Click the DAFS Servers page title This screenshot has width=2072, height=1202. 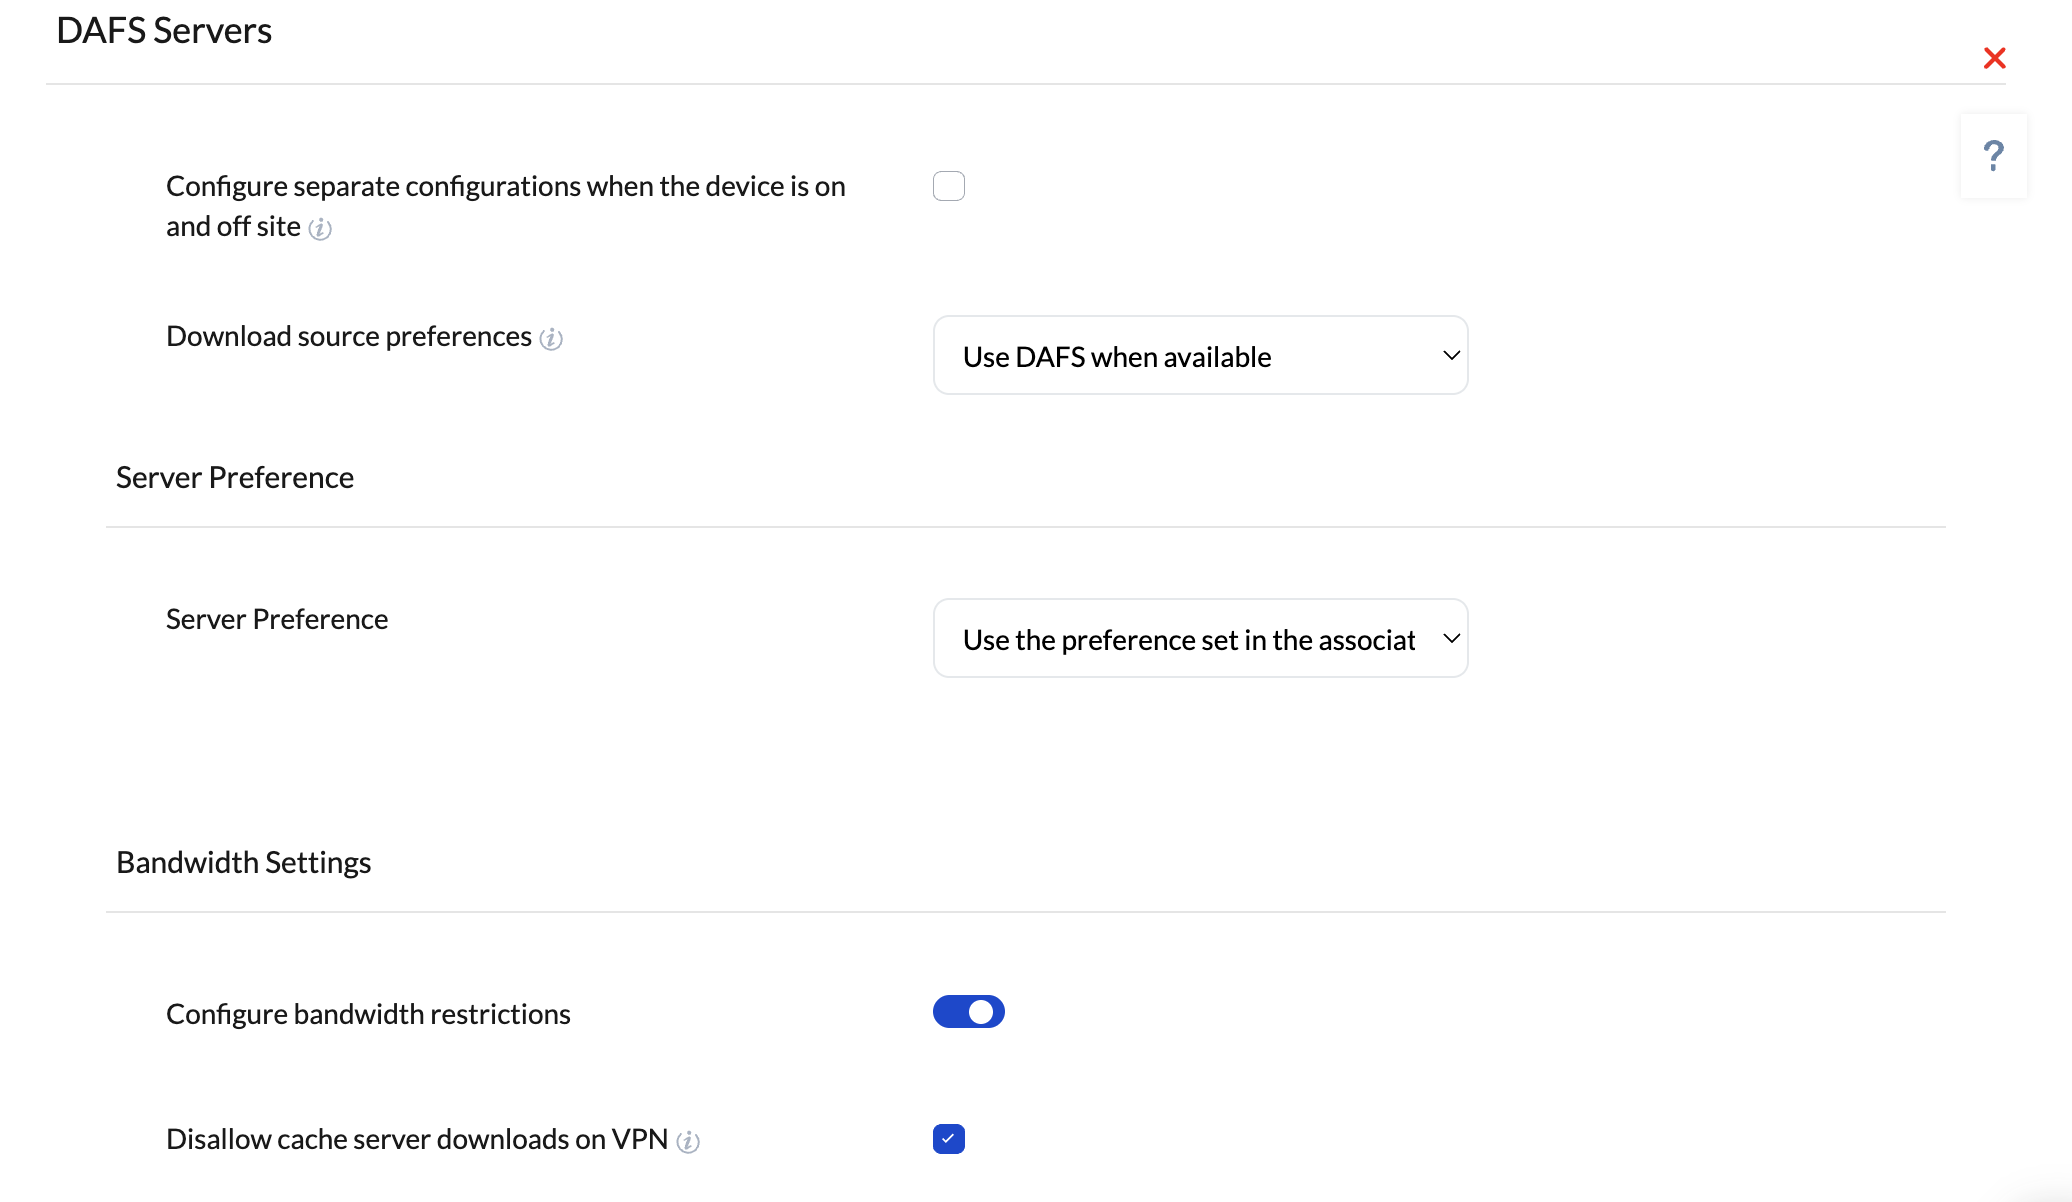click(x=164, y=31)
